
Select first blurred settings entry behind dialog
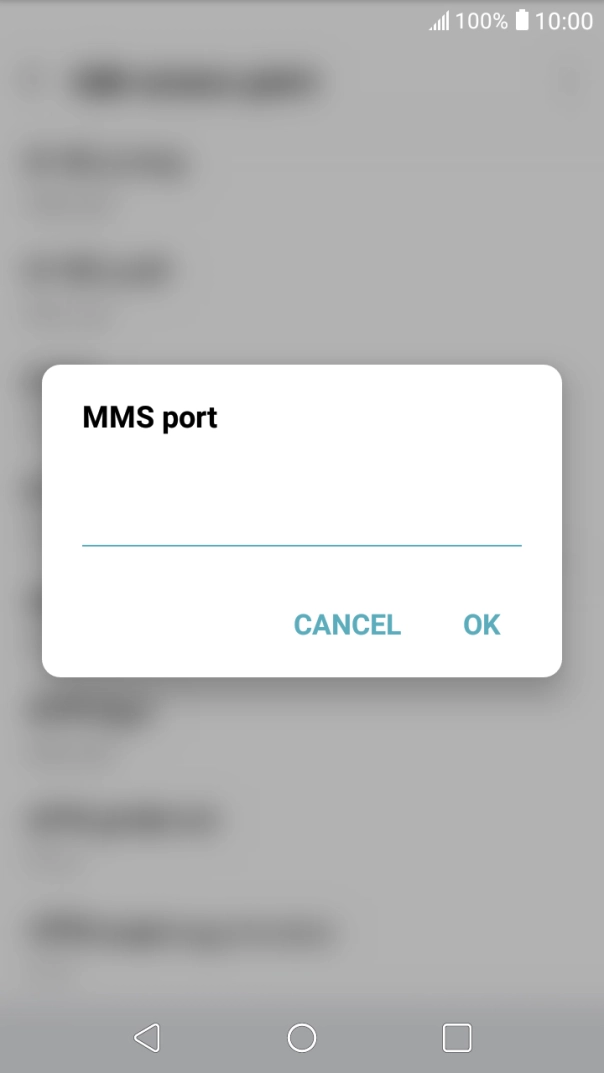point(302,181)
